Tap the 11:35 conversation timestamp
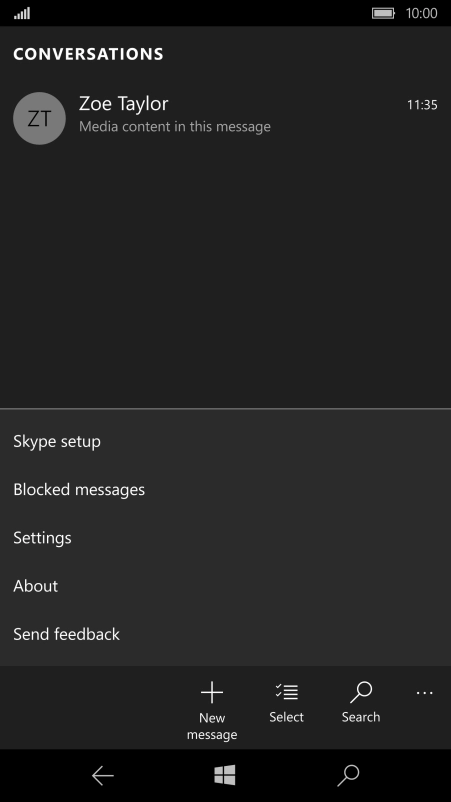 point(422,105)
